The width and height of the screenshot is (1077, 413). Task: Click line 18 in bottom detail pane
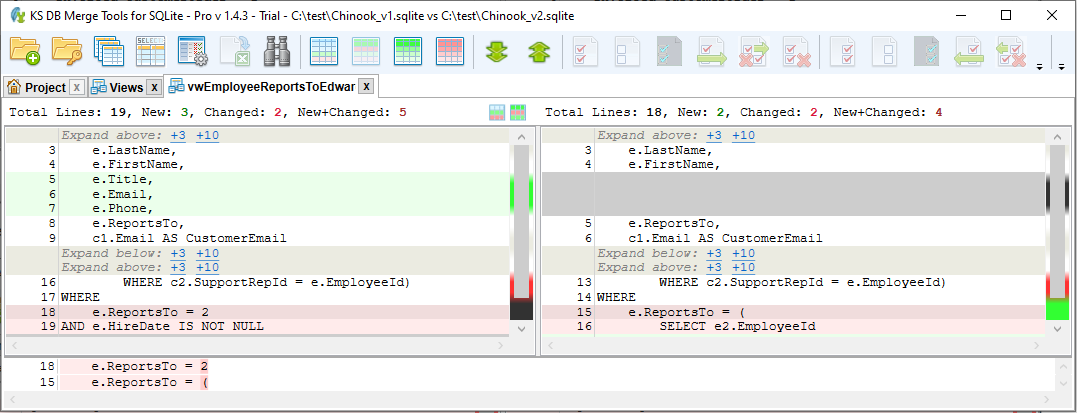[x=529, y=366]
